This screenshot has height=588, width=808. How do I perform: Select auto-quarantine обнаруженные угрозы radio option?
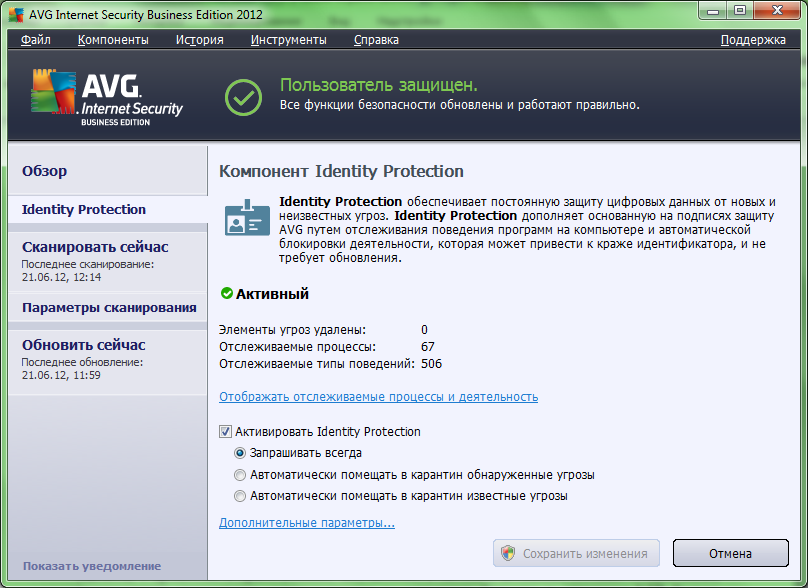pos(240,475)
